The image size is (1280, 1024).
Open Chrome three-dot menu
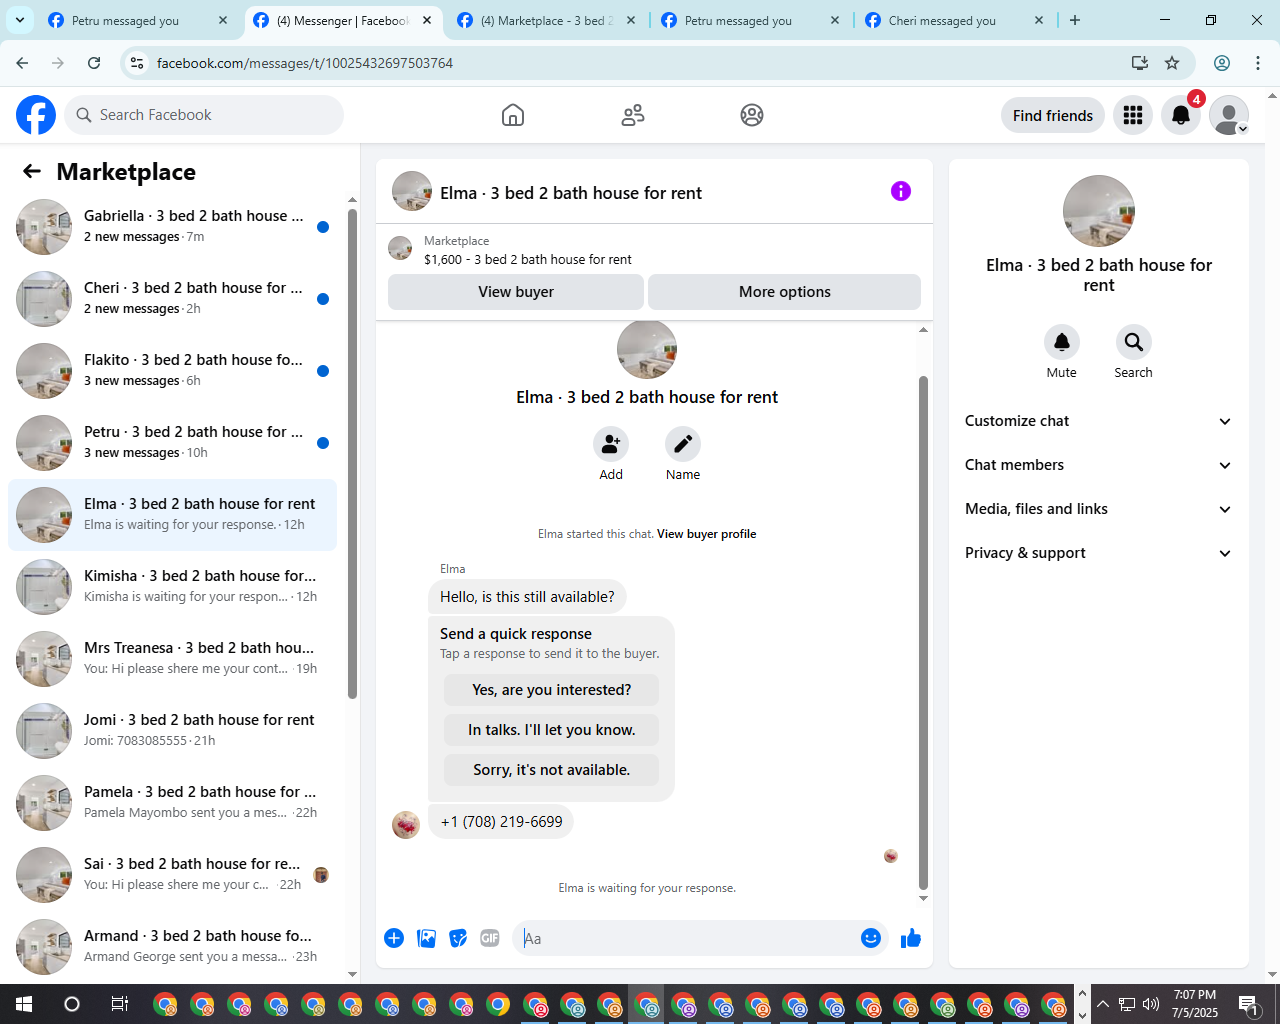tap(1258, 63)
